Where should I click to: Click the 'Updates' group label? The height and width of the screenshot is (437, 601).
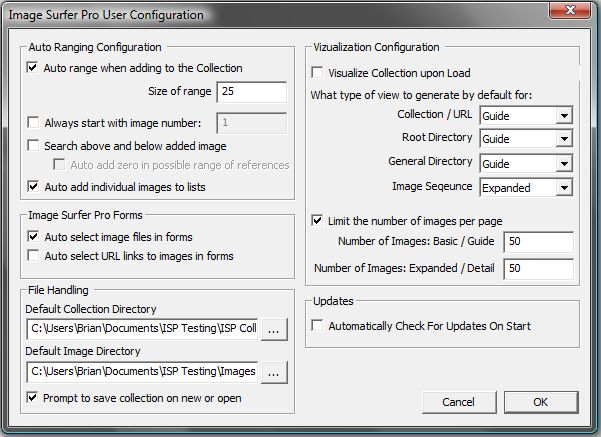click(333, 301)
